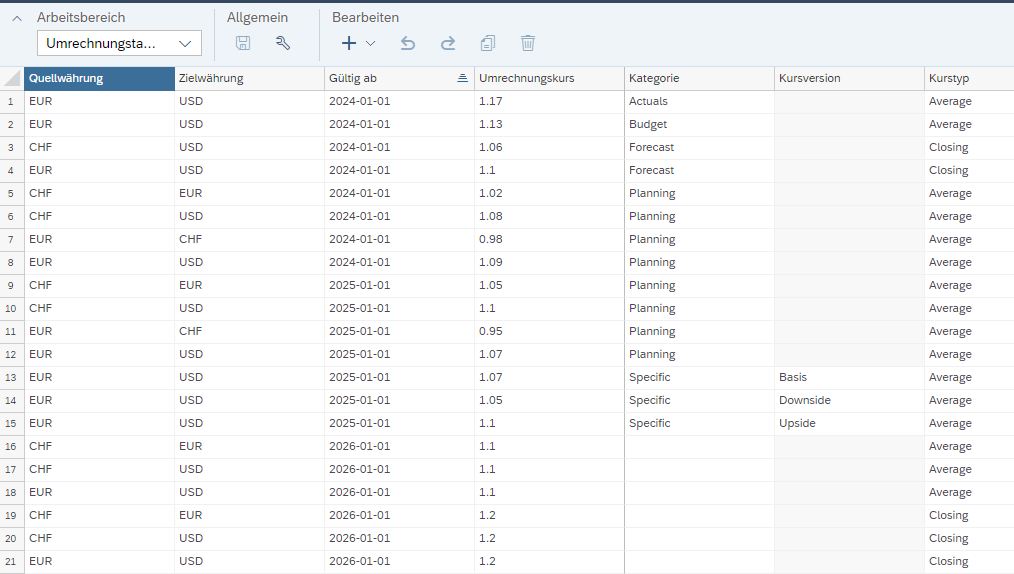Screen dimensions: 1014x574
Task: Click rate value 1.06 in row 3
Action: point(549,147)
